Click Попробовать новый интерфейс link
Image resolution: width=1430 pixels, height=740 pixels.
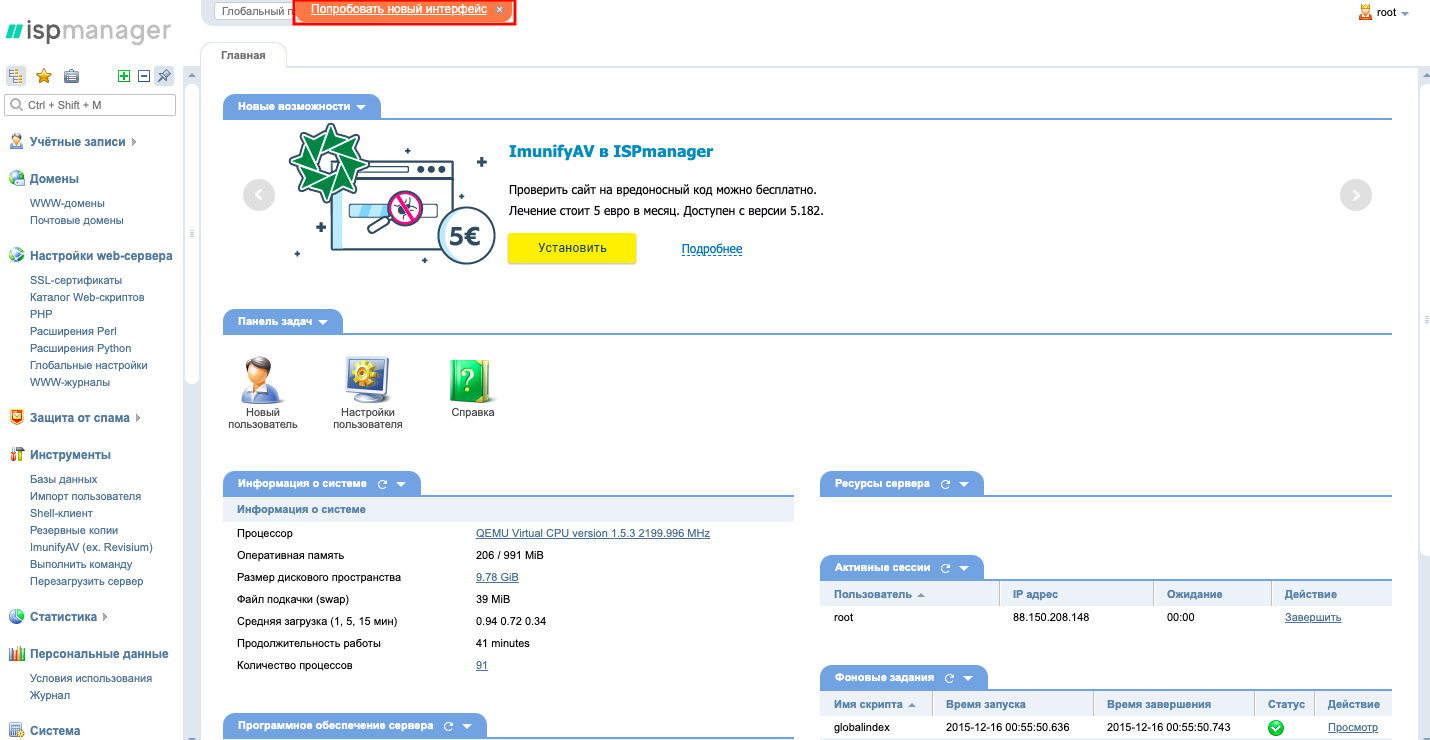point(399,10)
